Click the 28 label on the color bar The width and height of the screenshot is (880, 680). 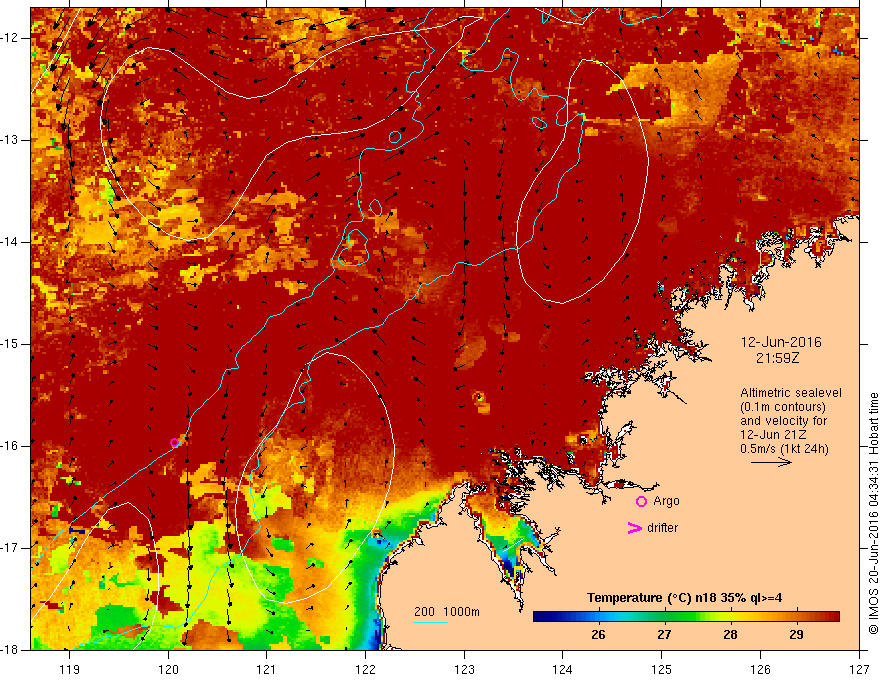click(730, 635)
